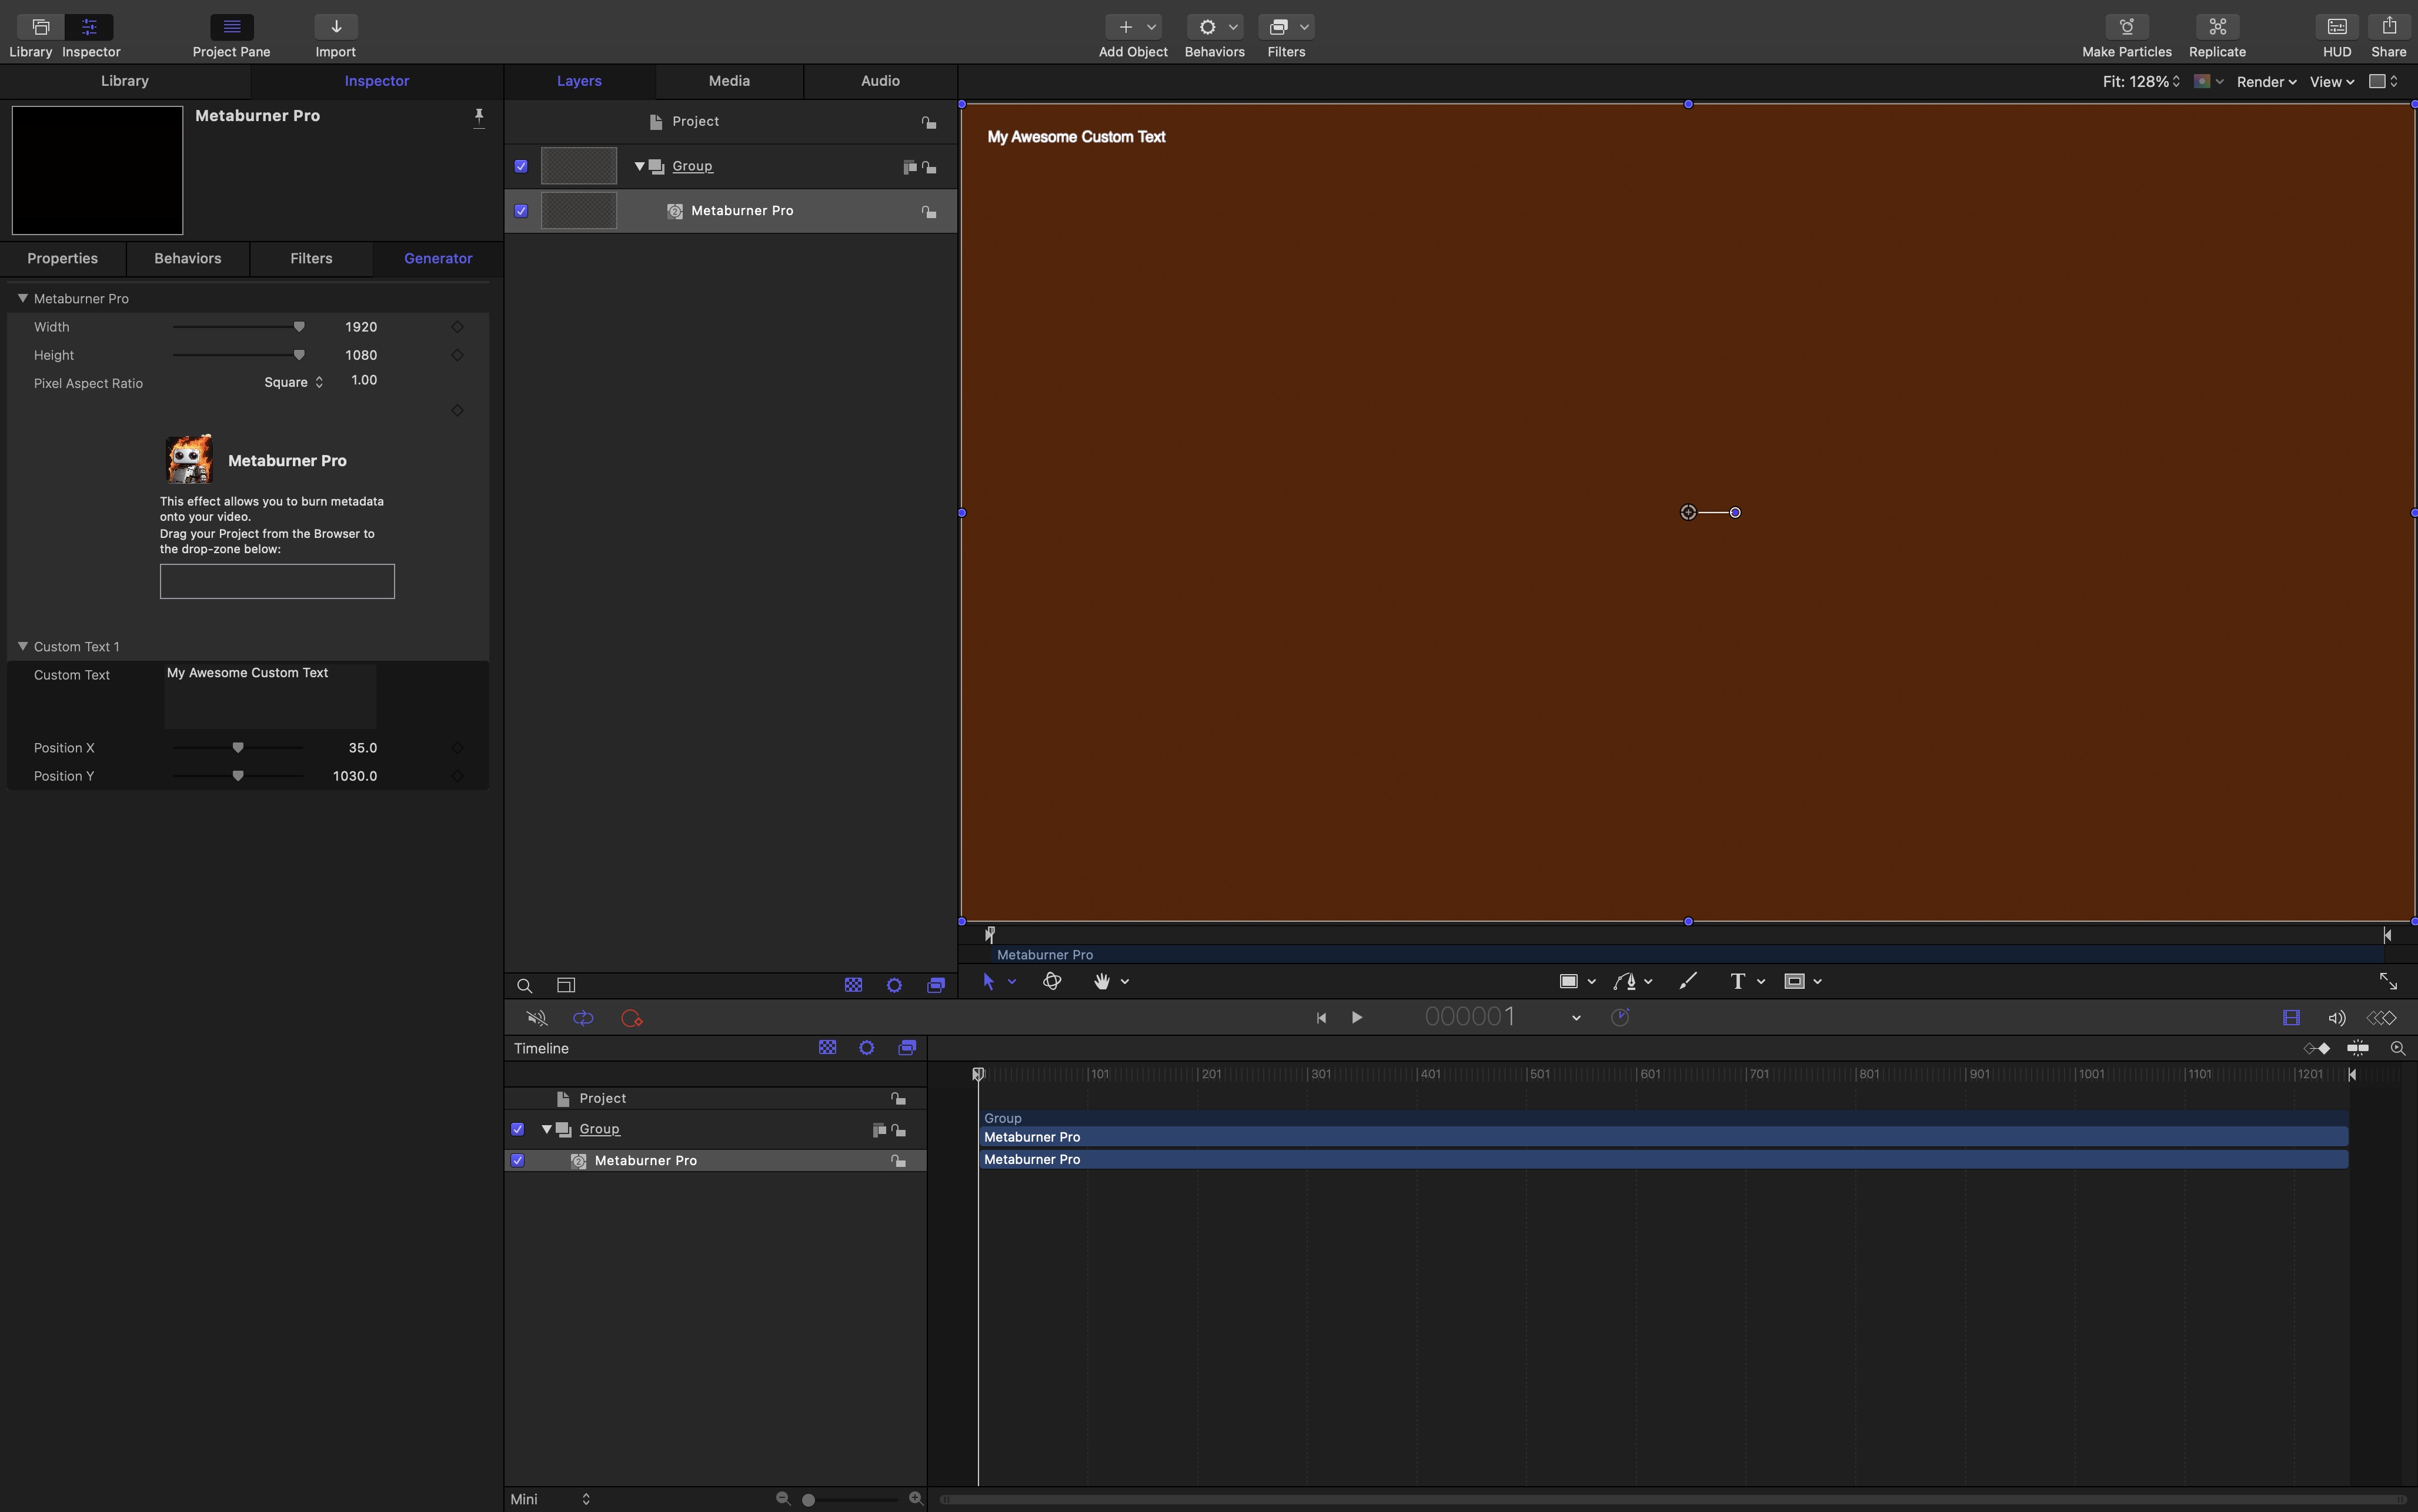Image resolution: width=2418 pixels, height=1512 pixels.
Task: Click the Replicate icon in toolbar
Action: [x=2216, y=27]
